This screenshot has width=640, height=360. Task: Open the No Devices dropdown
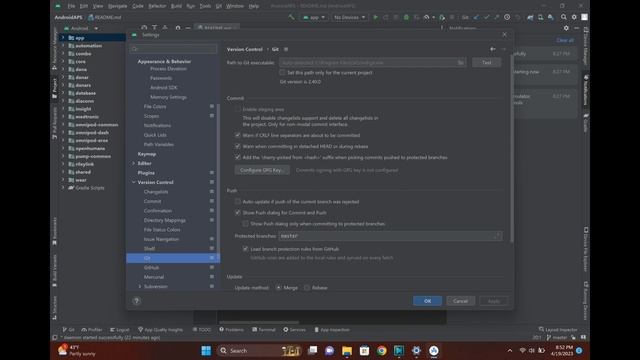point(349,17)
